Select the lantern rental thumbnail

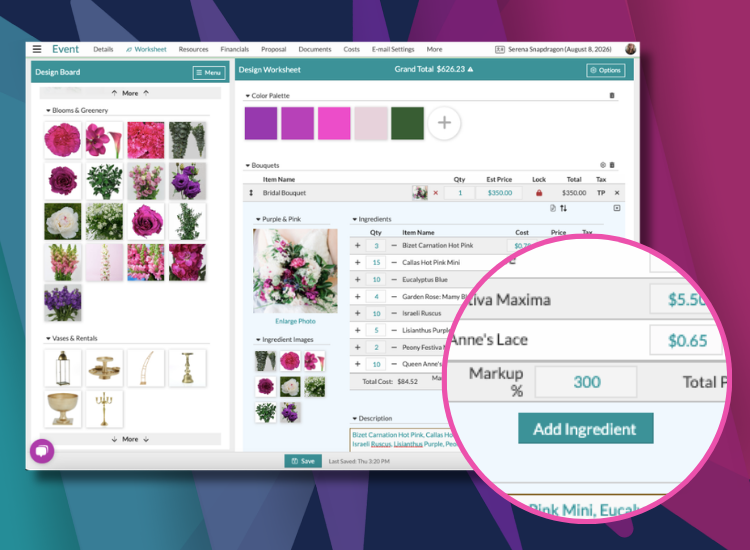tap(63, 368)
